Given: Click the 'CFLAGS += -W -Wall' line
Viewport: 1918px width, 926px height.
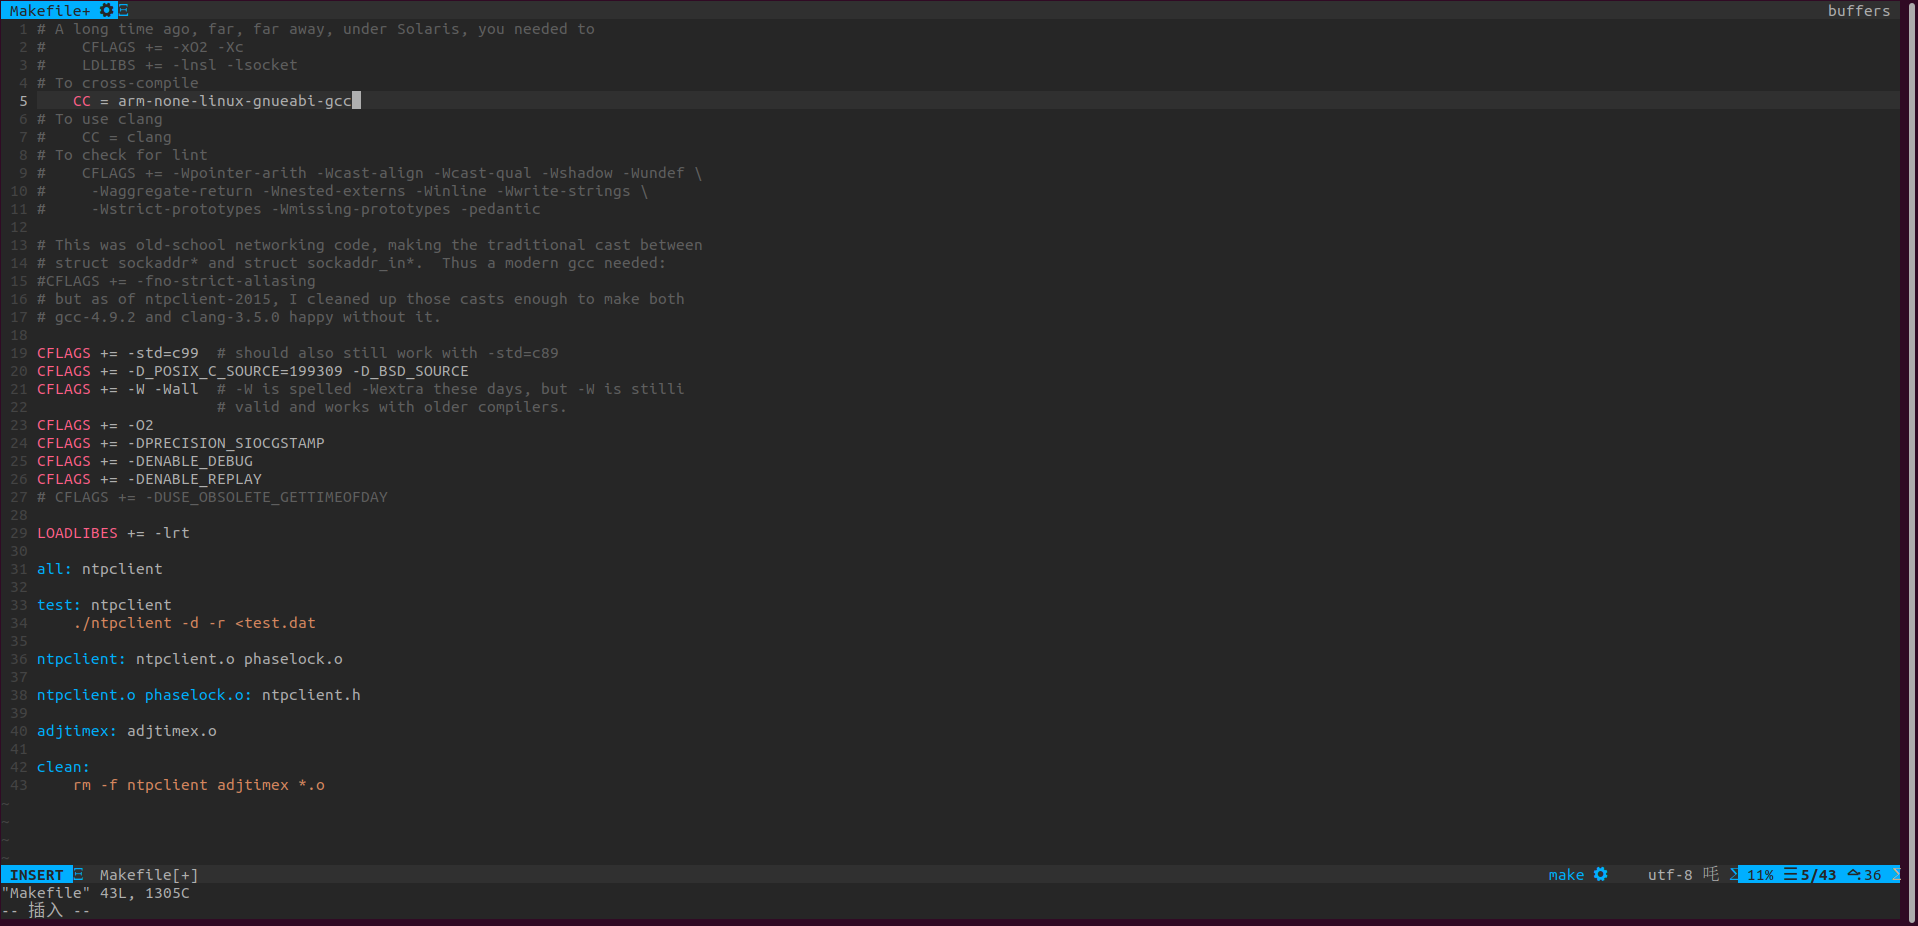Looking at the screenshot, I should [360, 388].
